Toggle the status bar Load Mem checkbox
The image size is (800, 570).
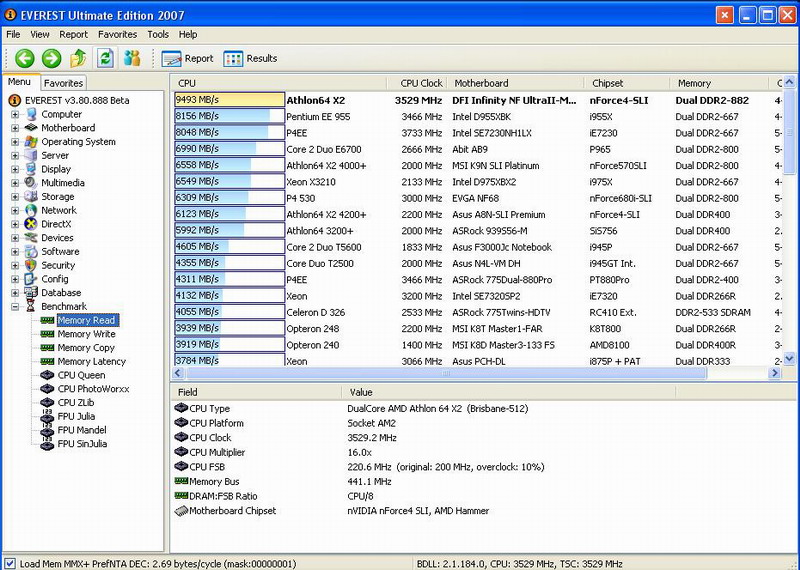pyautogui.click(x=10, y=564)
